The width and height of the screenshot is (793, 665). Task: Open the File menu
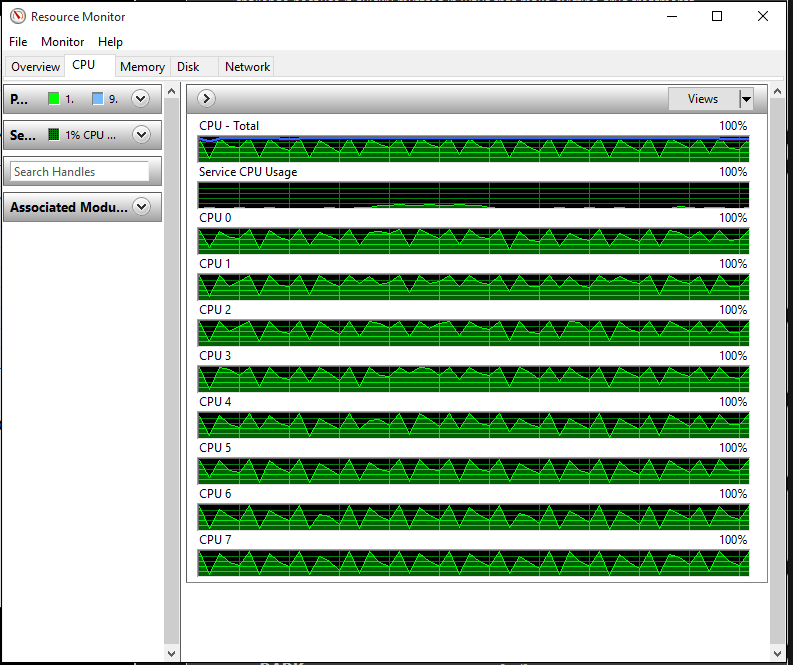[x=18, y=42]
